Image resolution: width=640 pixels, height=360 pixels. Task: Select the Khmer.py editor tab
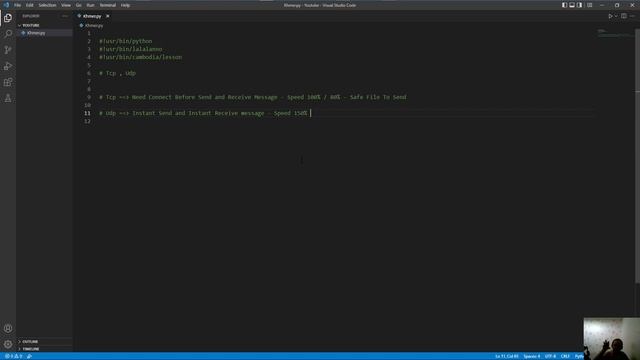point(92,16)
